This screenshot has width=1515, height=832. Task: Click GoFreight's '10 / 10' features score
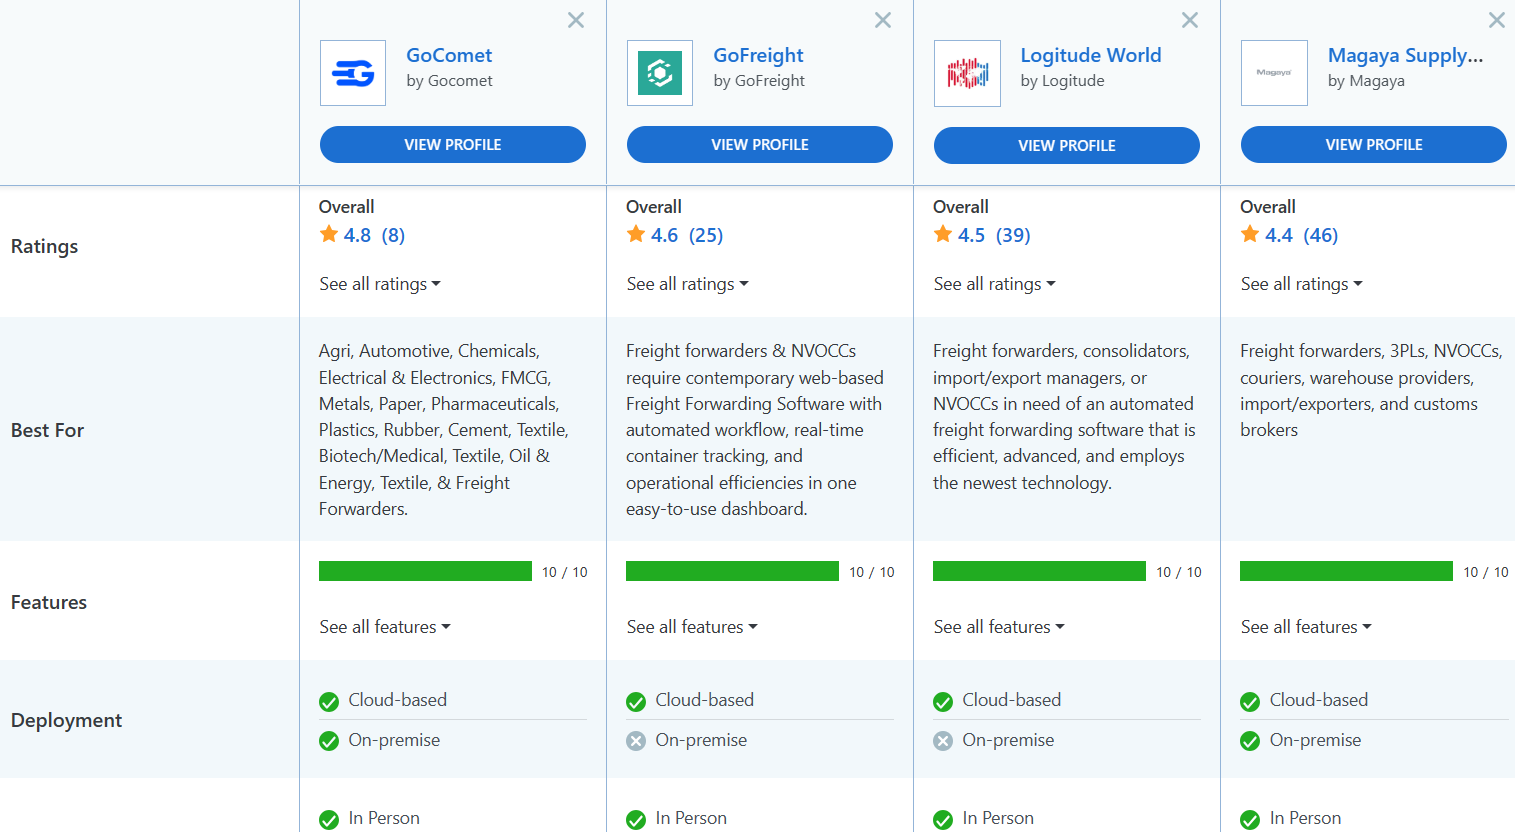872,572
